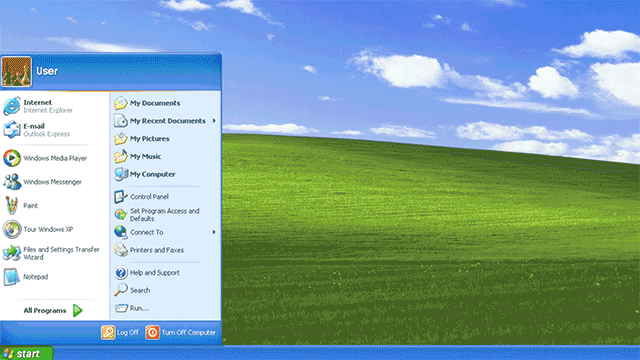Click the Connect To text label
This screenshot has height=360, width=640.
point(147,232)
